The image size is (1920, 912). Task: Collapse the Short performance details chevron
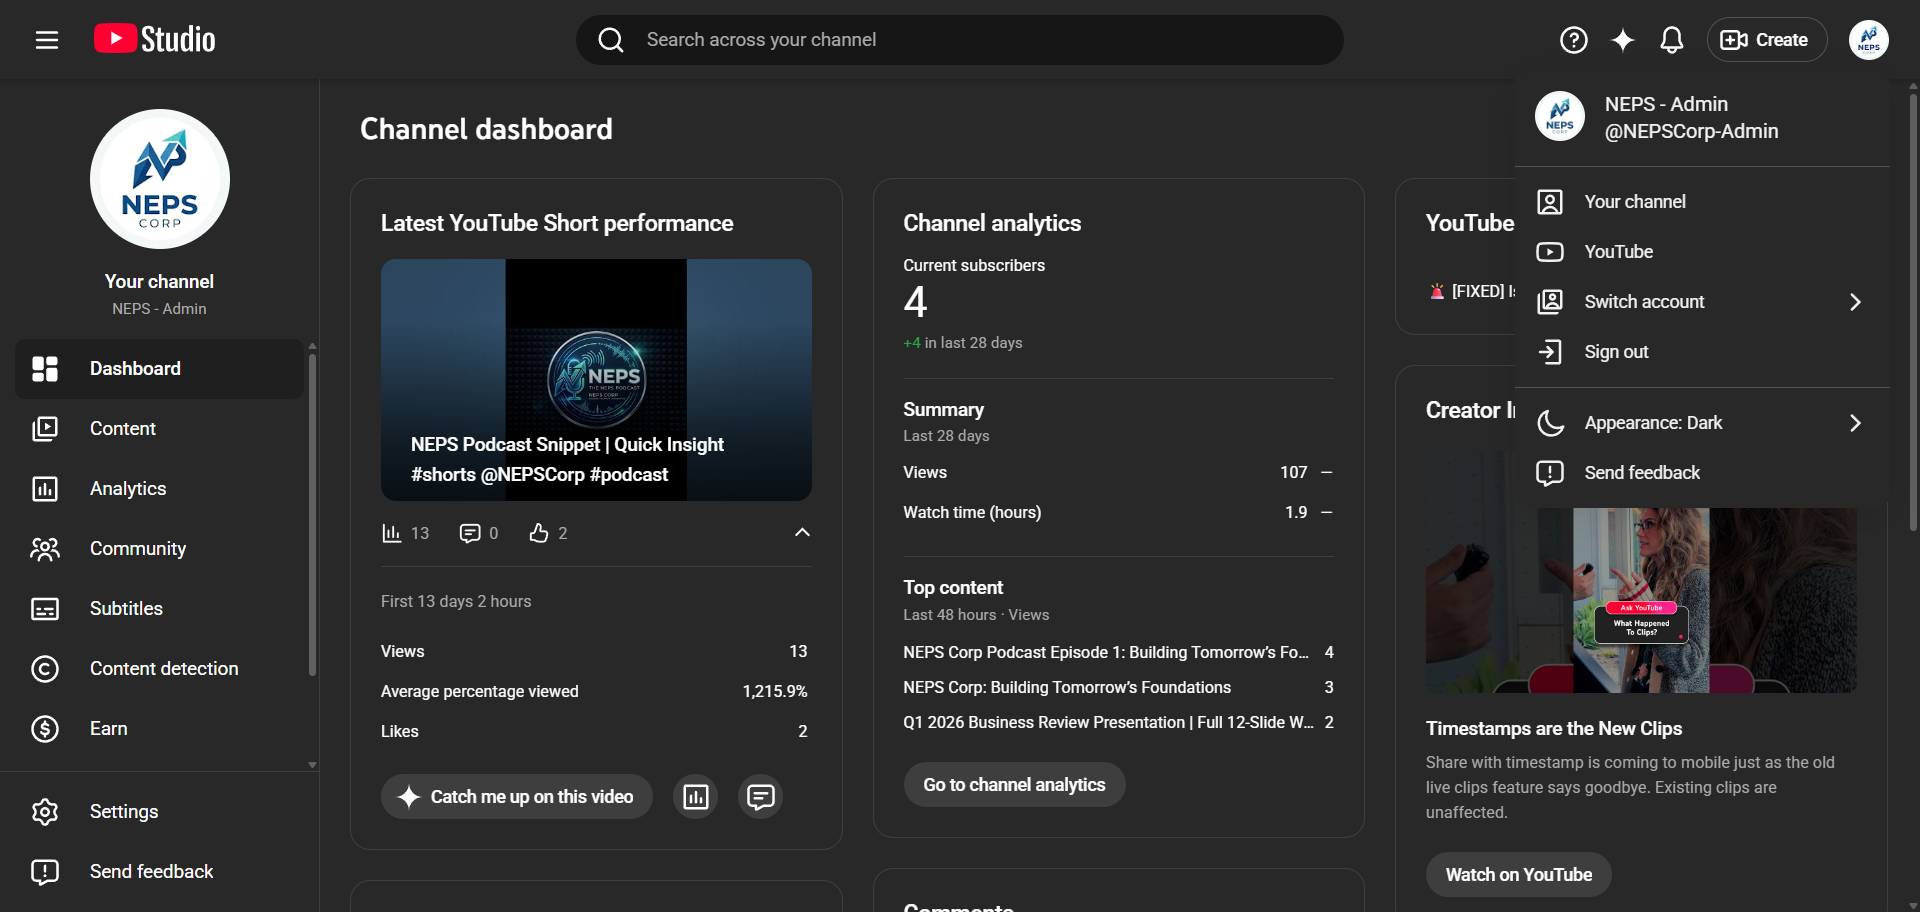tap(802, 533)
